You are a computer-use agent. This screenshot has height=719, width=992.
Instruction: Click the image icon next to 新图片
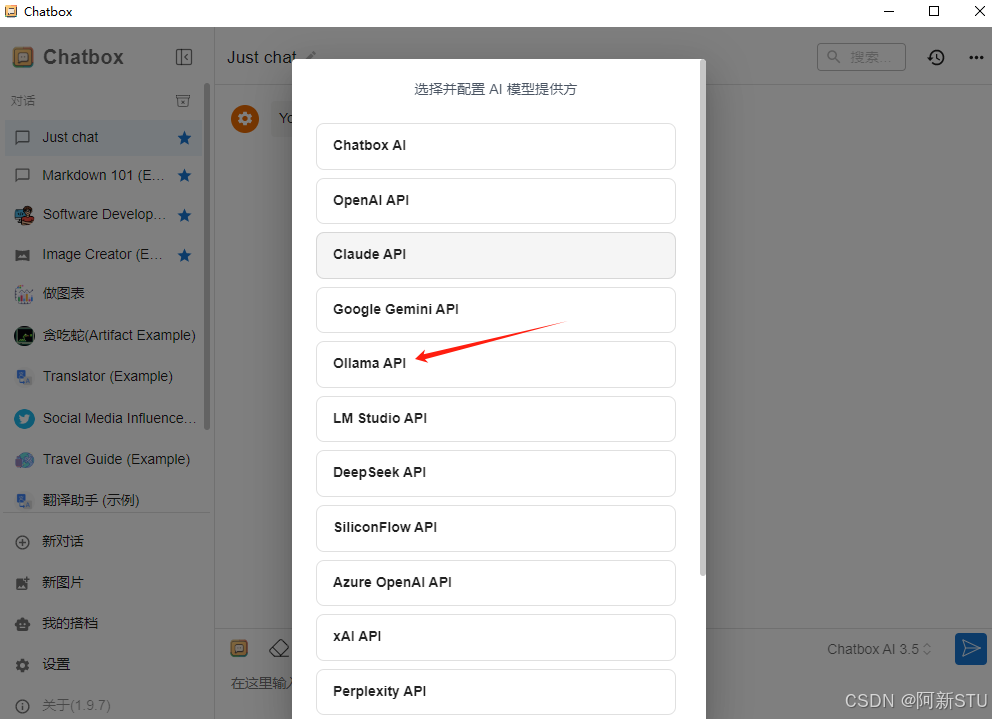point(23,583)
